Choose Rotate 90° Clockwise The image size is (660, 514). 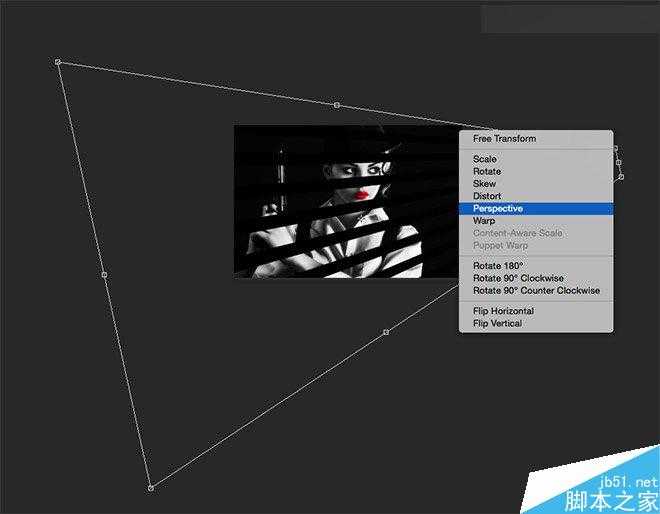click(x=518, y=278)
